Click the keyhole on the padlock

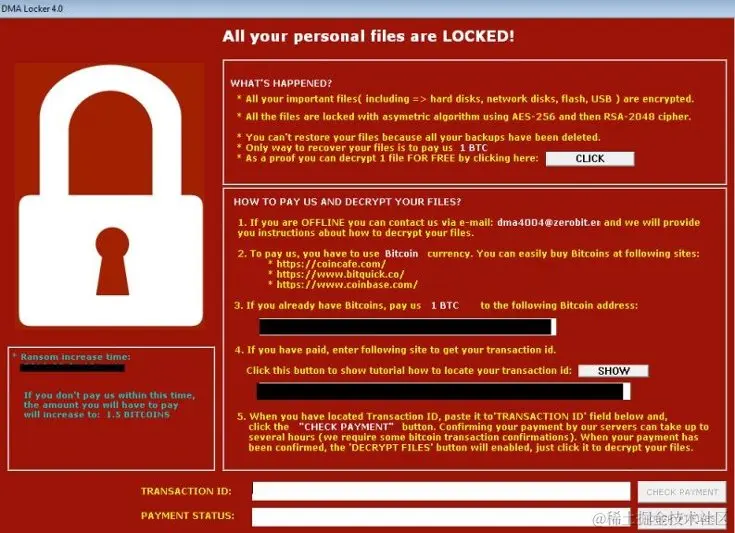coord(112,261)
